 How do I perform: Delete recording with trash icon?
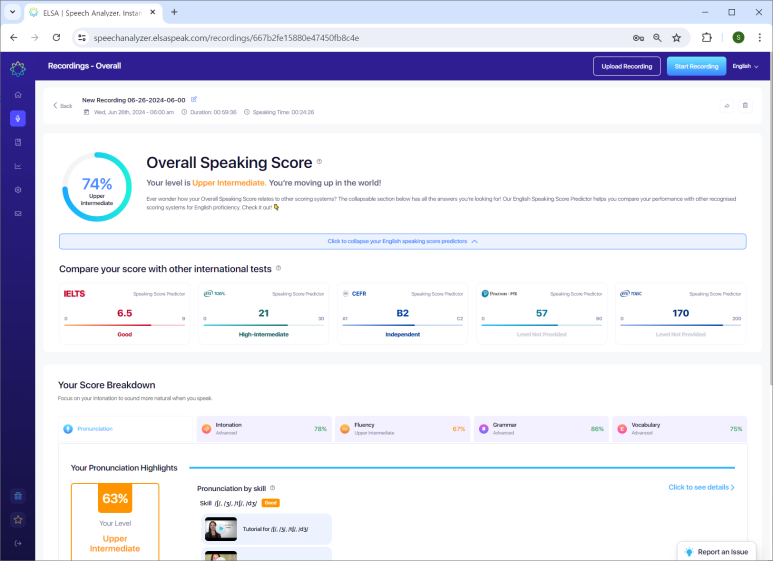coord(745,105)
